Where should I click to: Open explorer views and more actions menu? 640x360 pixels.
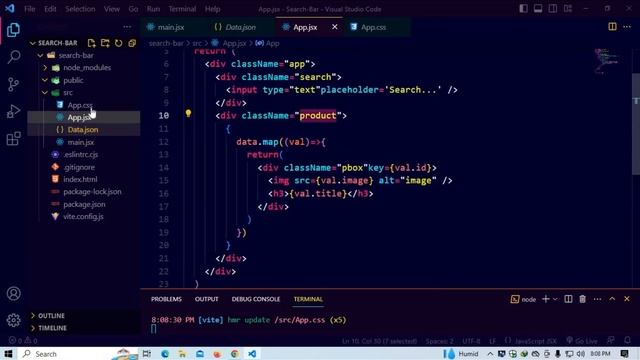point(127,27)
